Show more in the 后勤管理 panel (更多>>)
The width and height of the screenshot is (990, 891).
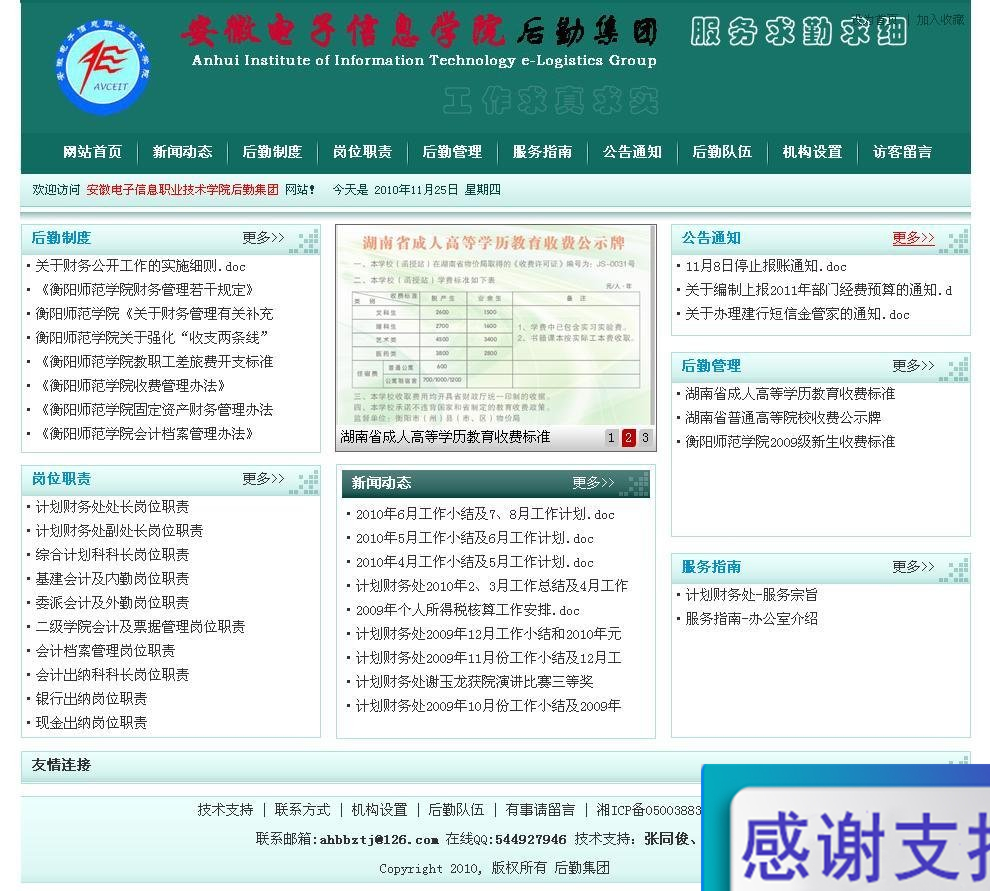(913, 366)
